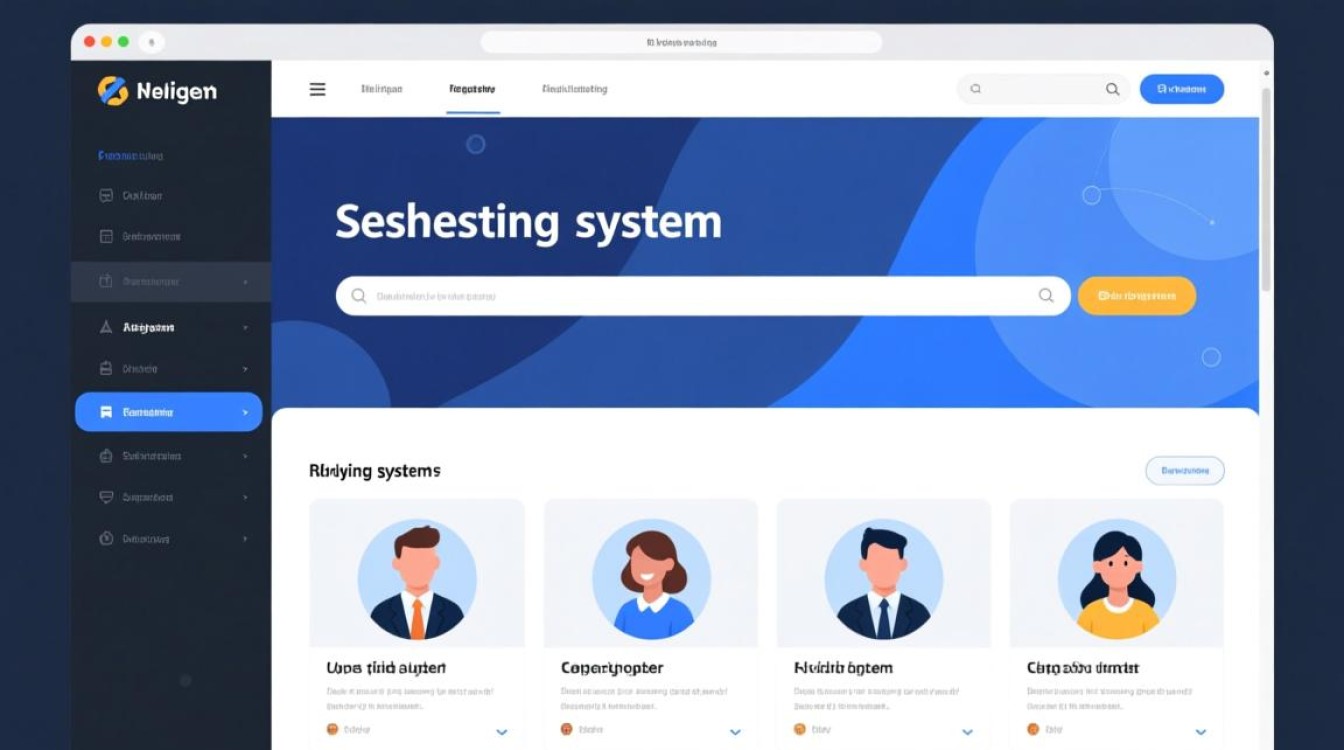Click the blue button in the top-right corner
1344x750 pixels.
[x=1181, y=89]
